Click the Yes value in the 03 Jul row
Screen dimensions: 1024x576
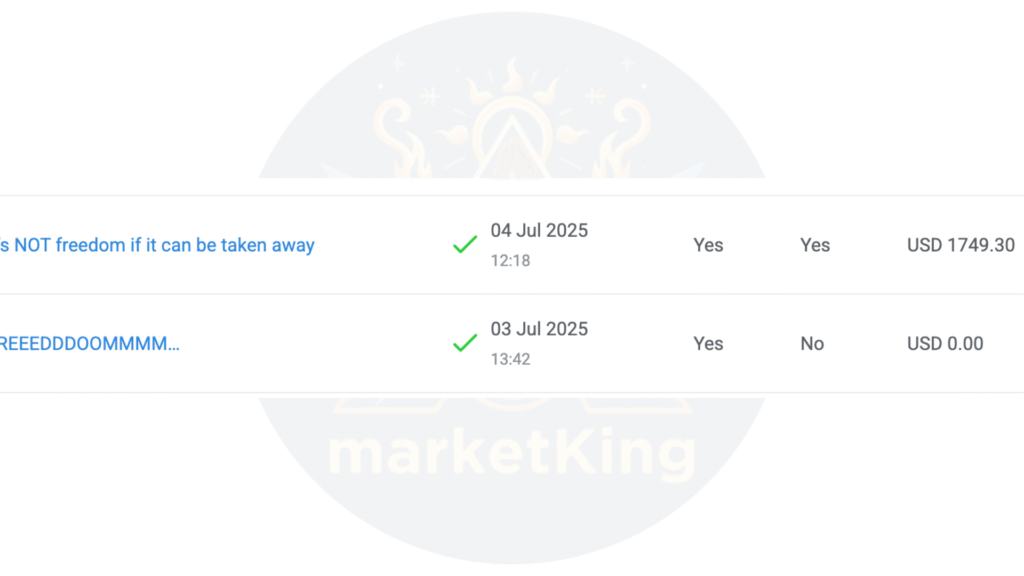708,344
